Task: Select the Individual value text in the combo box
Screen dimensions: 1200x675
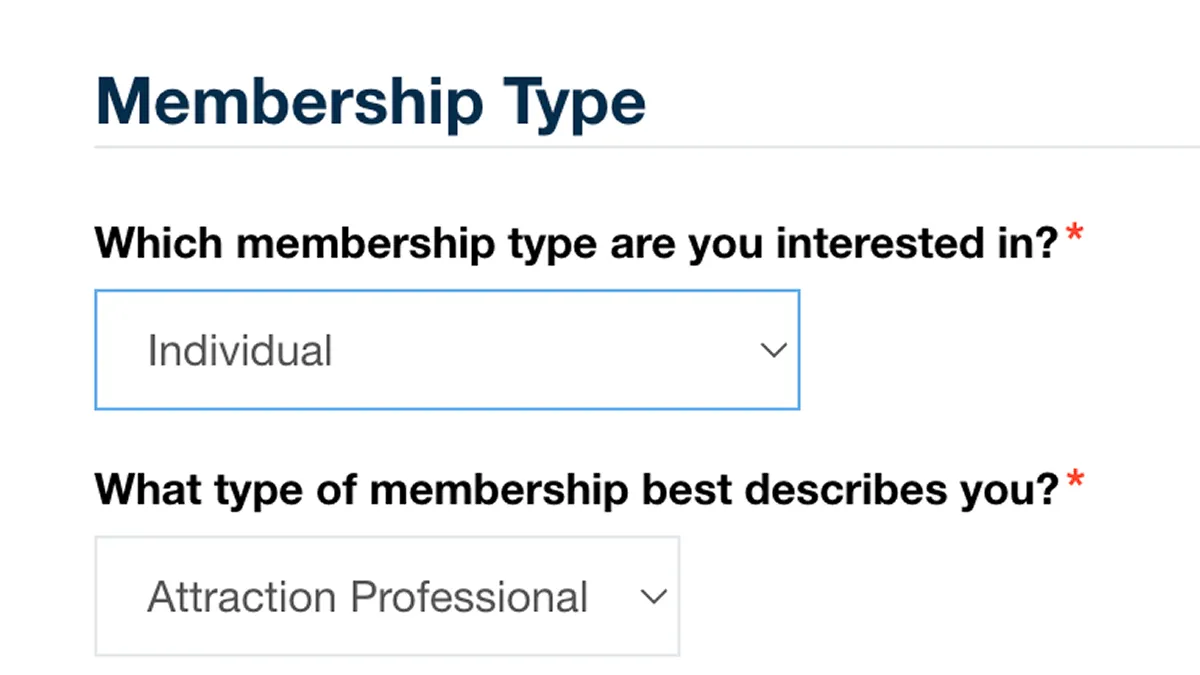Action: point(239,350)
